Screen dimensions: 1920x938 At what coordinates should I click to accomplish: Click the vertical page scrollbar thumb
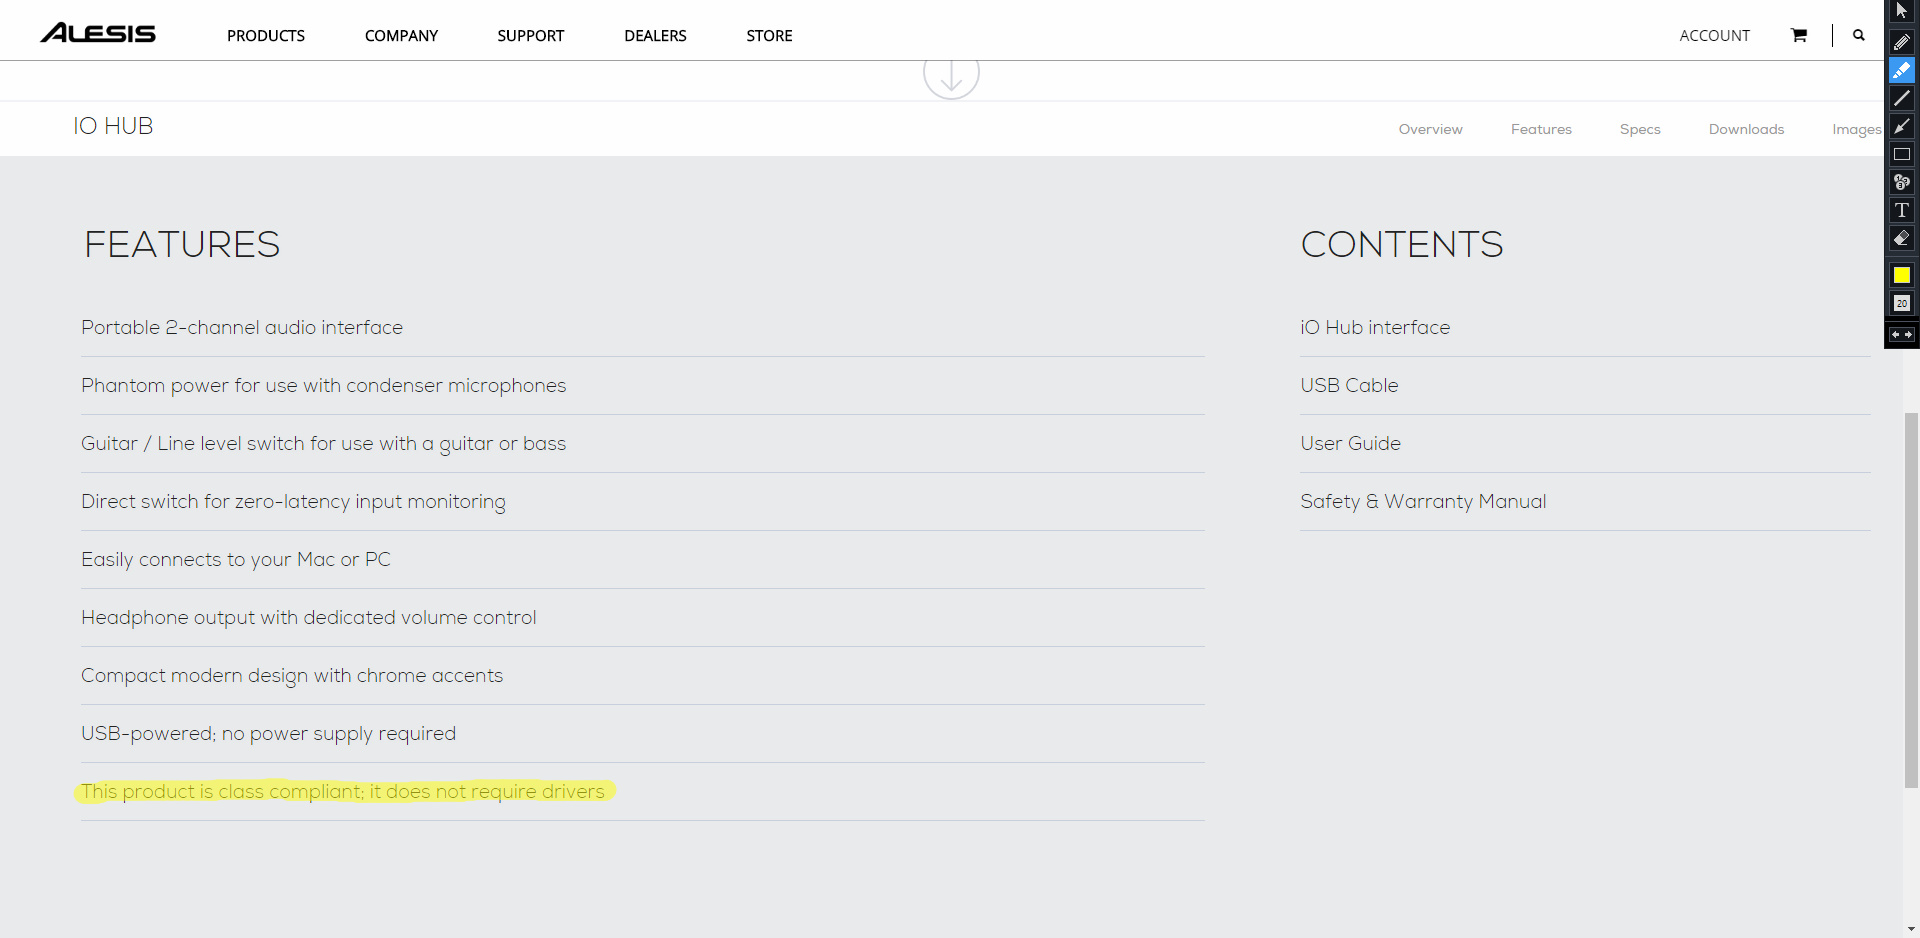[1911, 600]
